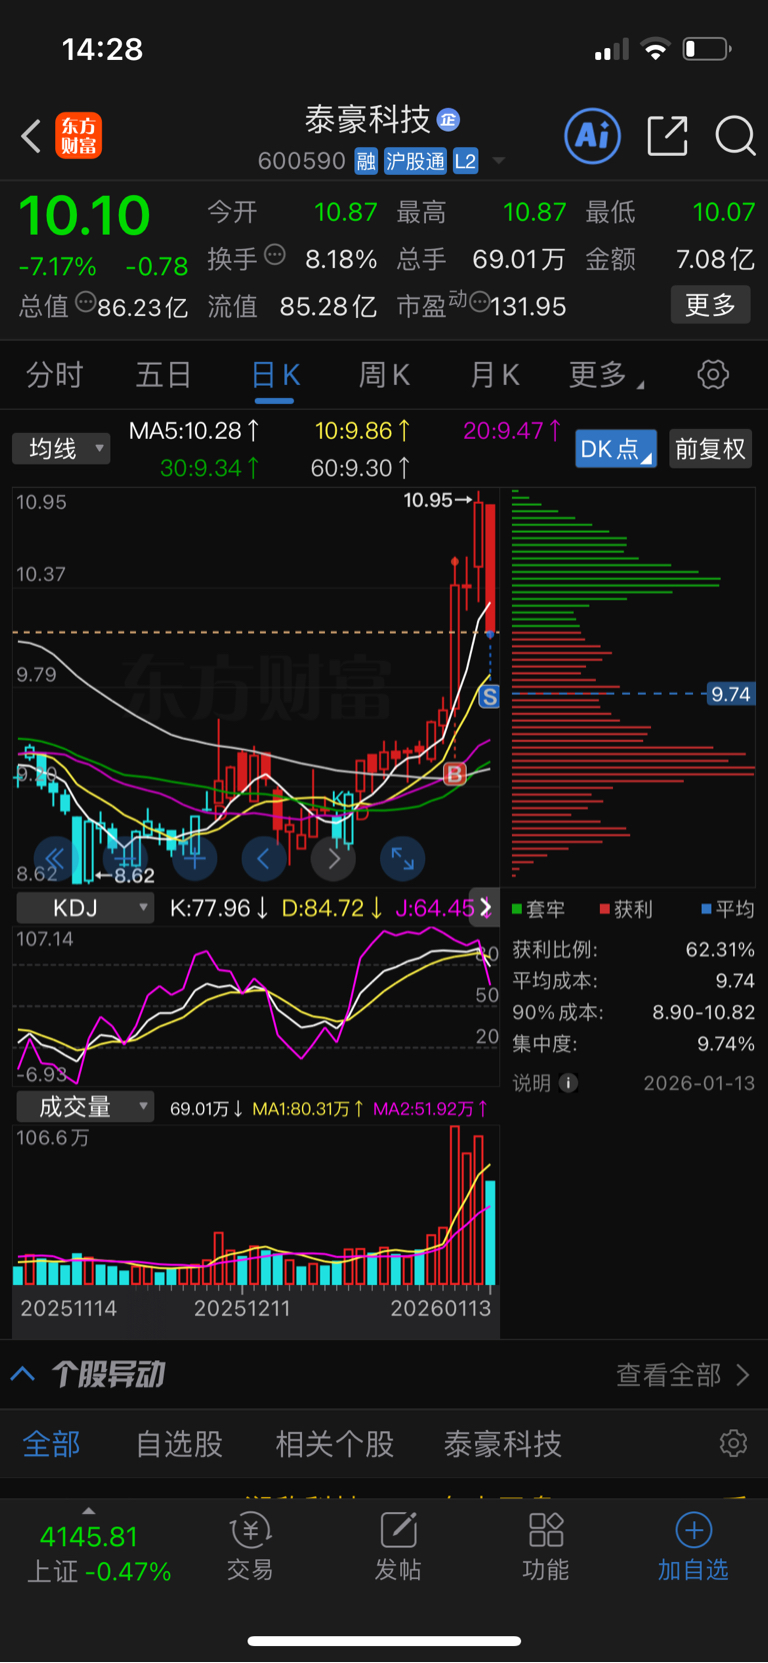This screenshot has height=1663, width=768.
Task: Tap the volume bar chart area
Action: pos(256,1205)
